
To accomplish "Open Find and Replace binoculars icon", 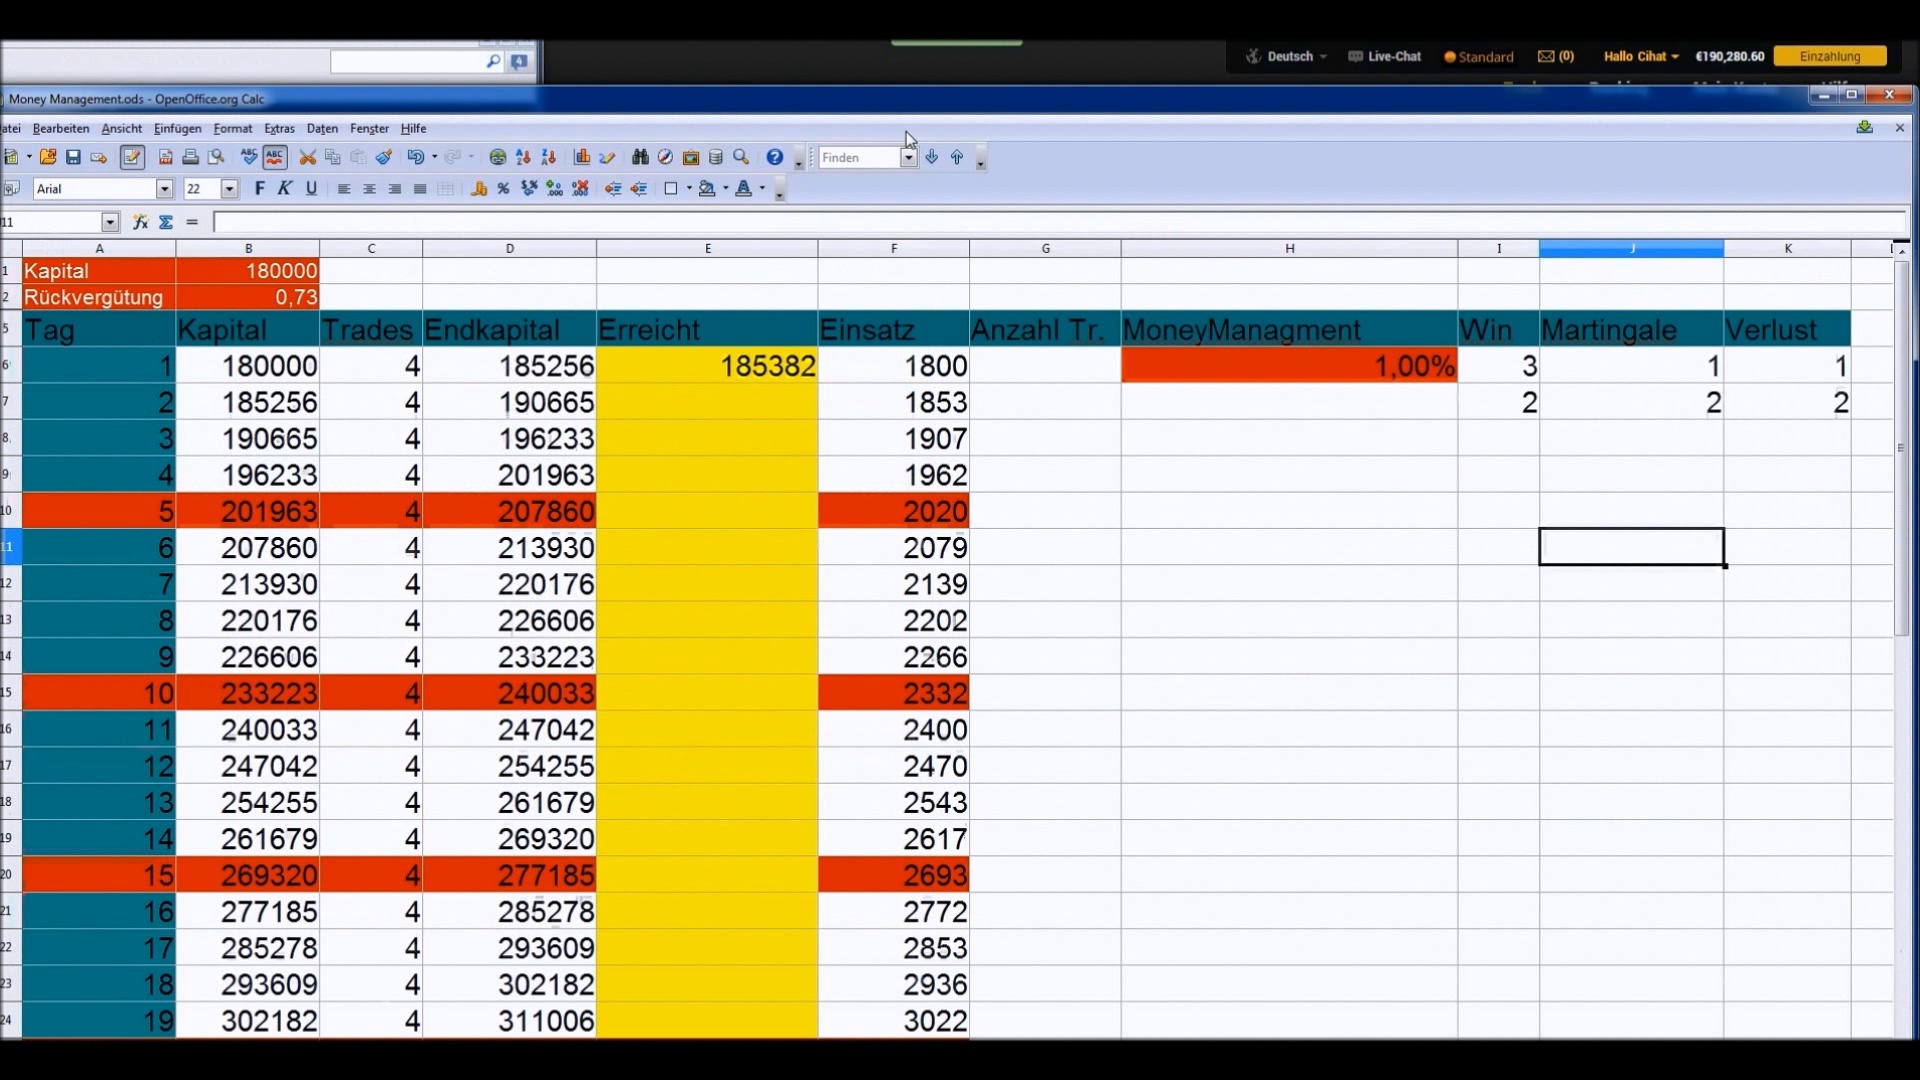I will [x=640, y=157].
